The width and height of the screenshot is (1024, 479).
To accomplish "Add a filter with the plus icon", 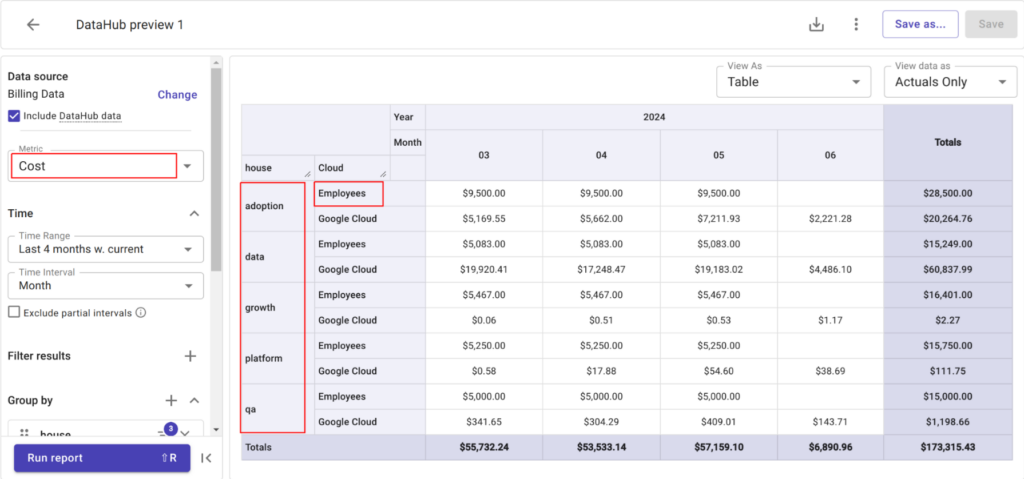I will point(190,356).
